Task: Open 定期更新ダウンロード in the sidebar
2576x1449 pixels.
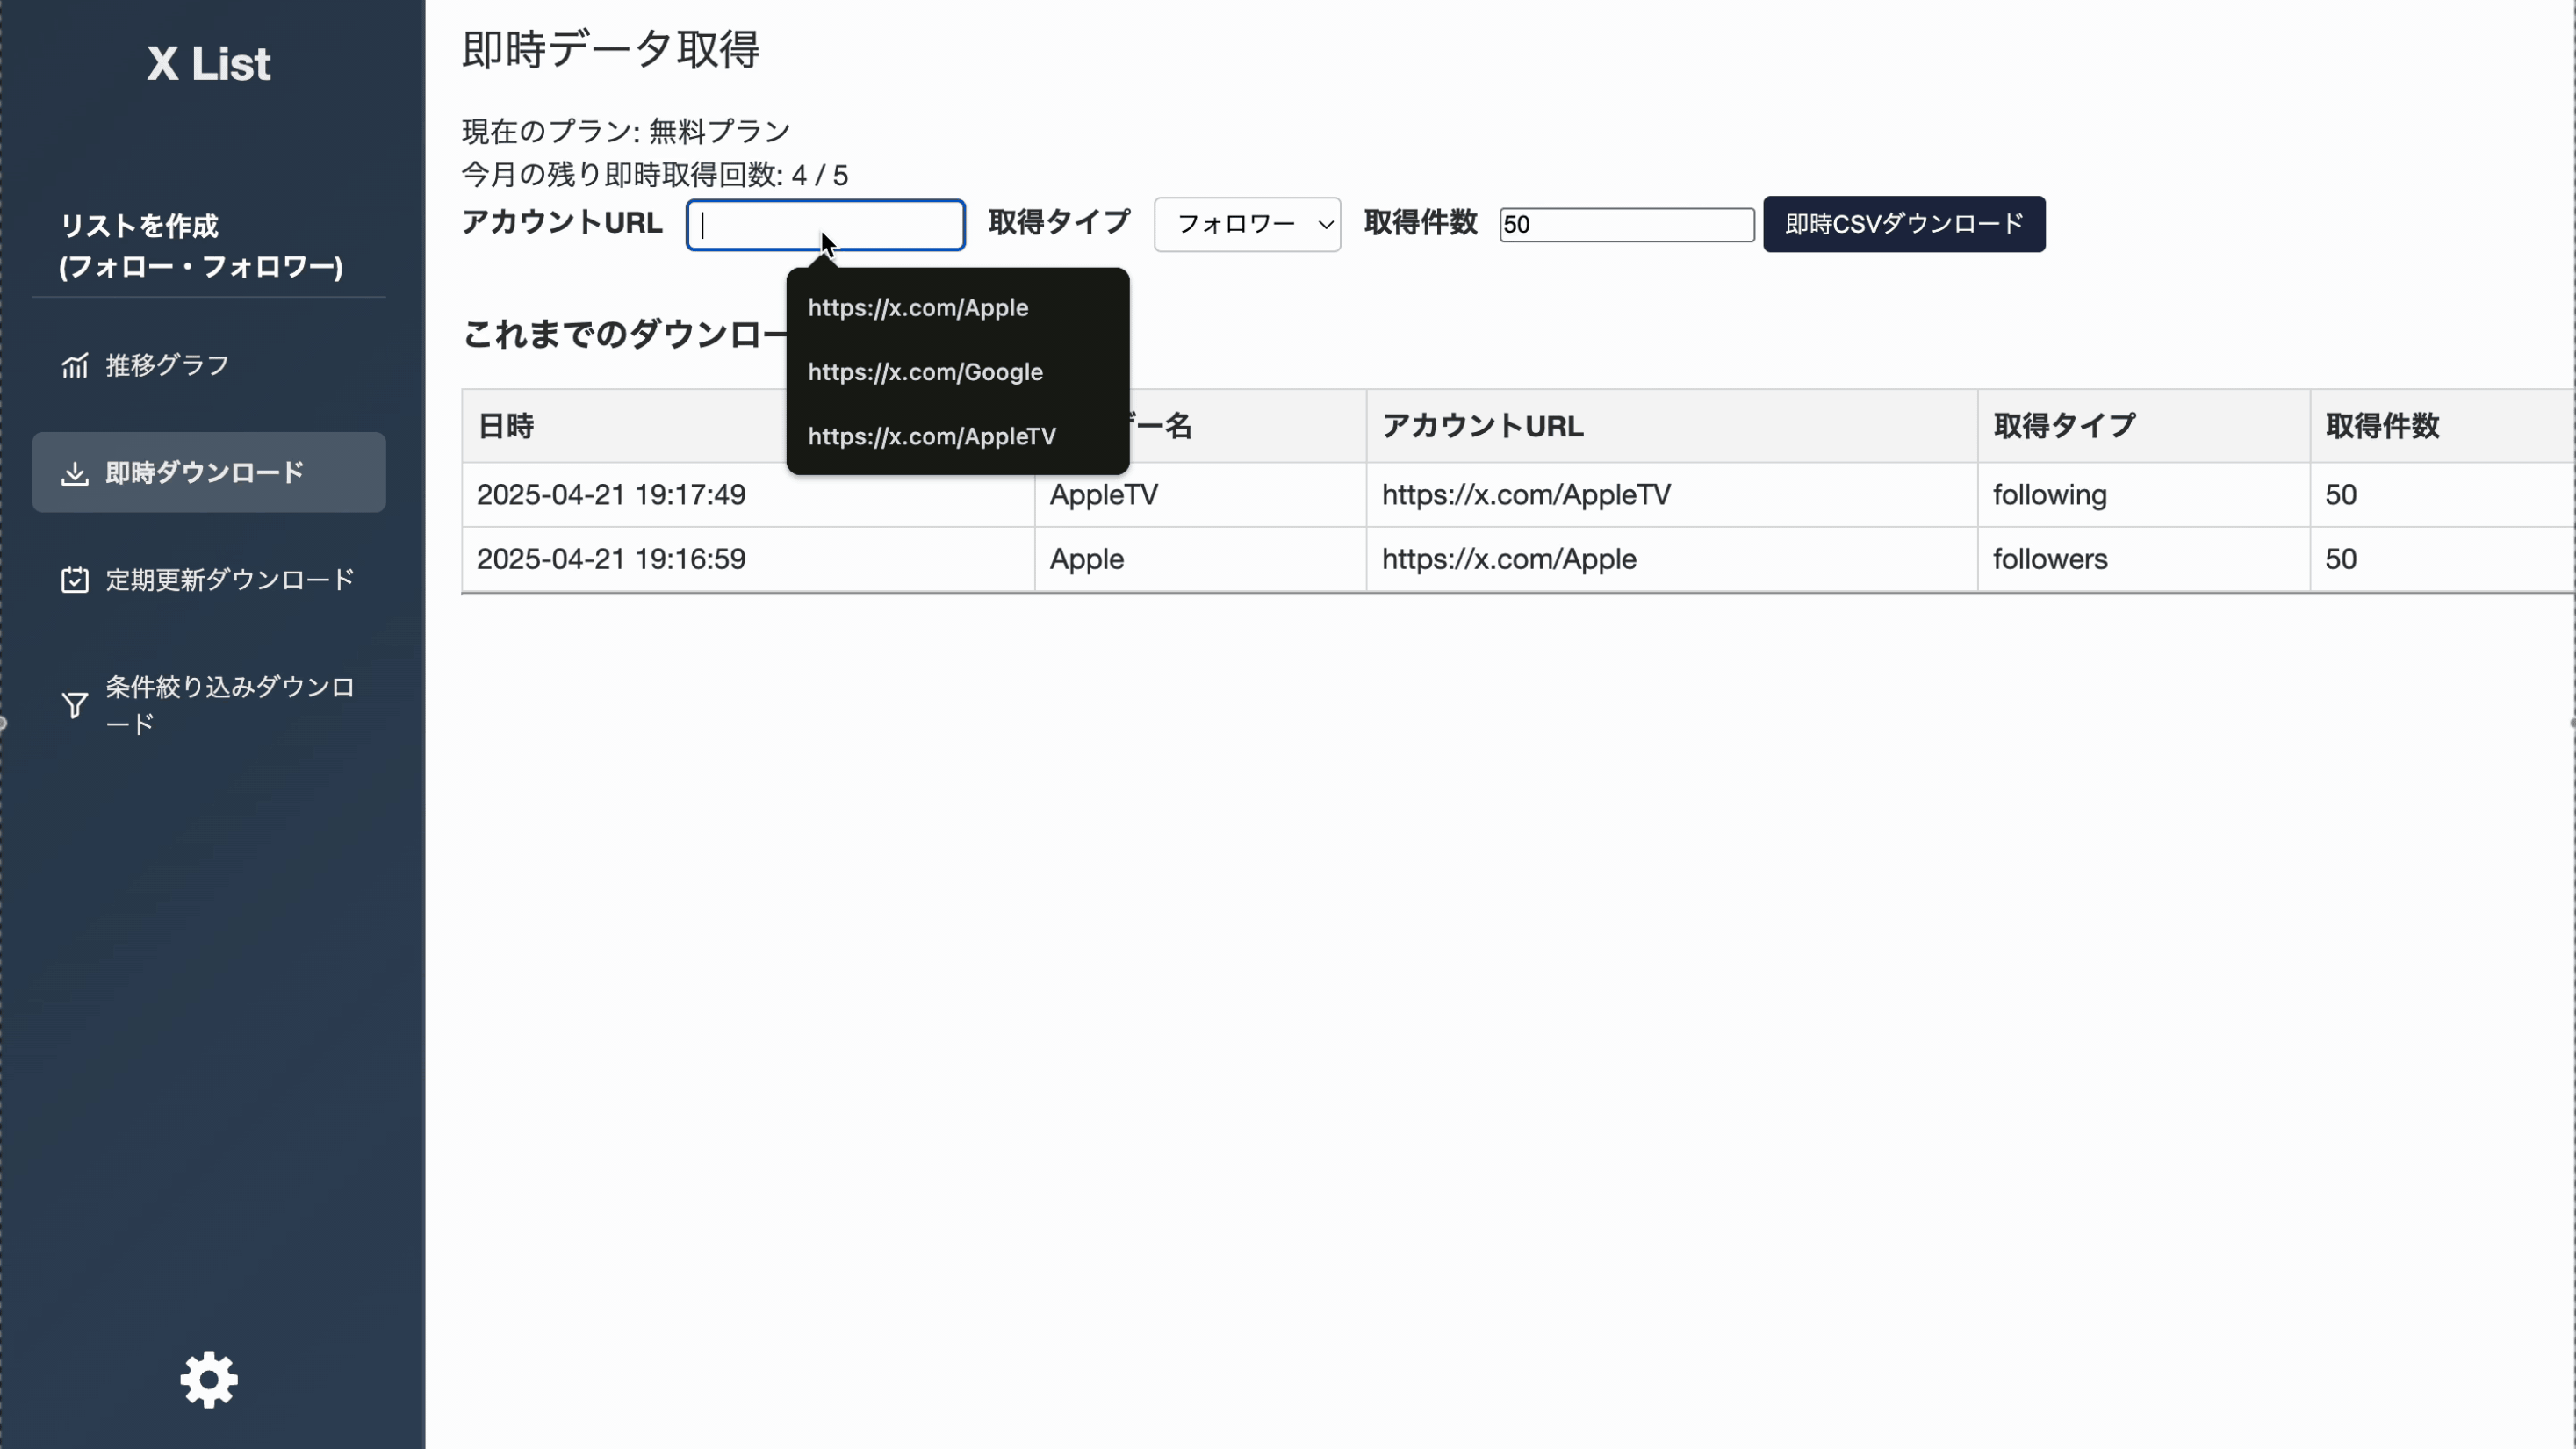Action: (x=209, y=580)
